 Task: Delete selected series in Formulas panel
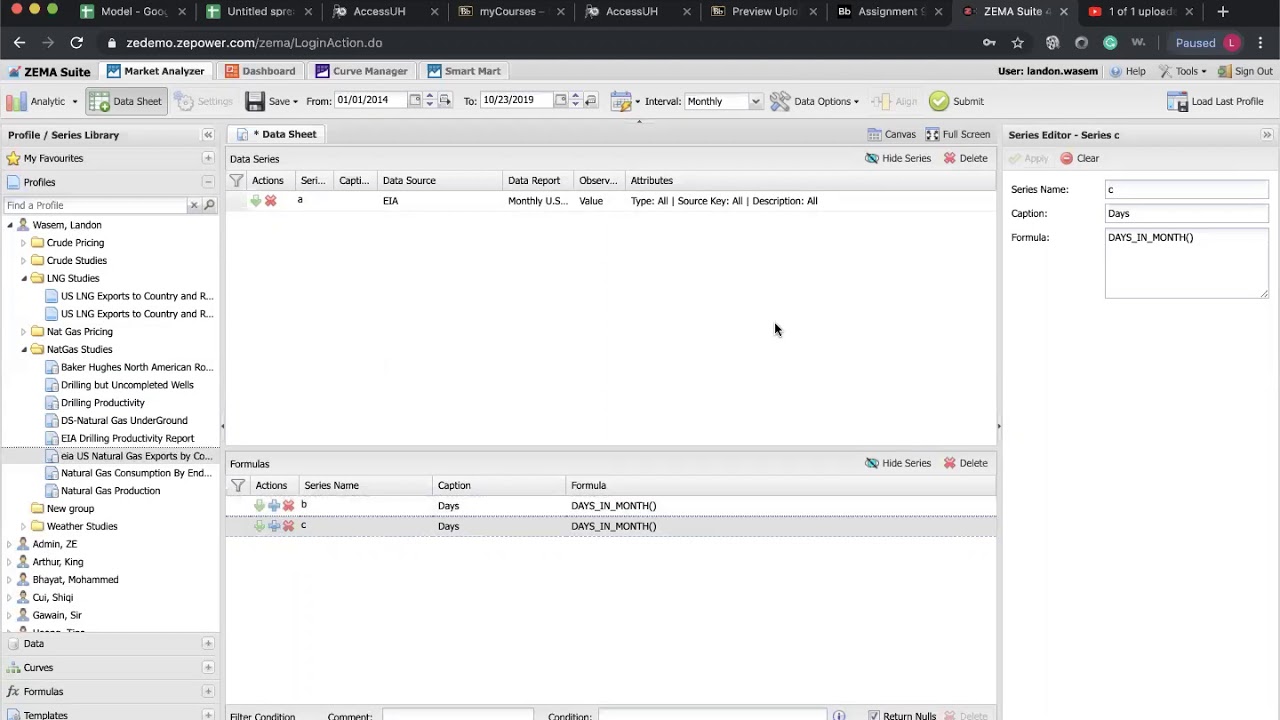(965, 463)
